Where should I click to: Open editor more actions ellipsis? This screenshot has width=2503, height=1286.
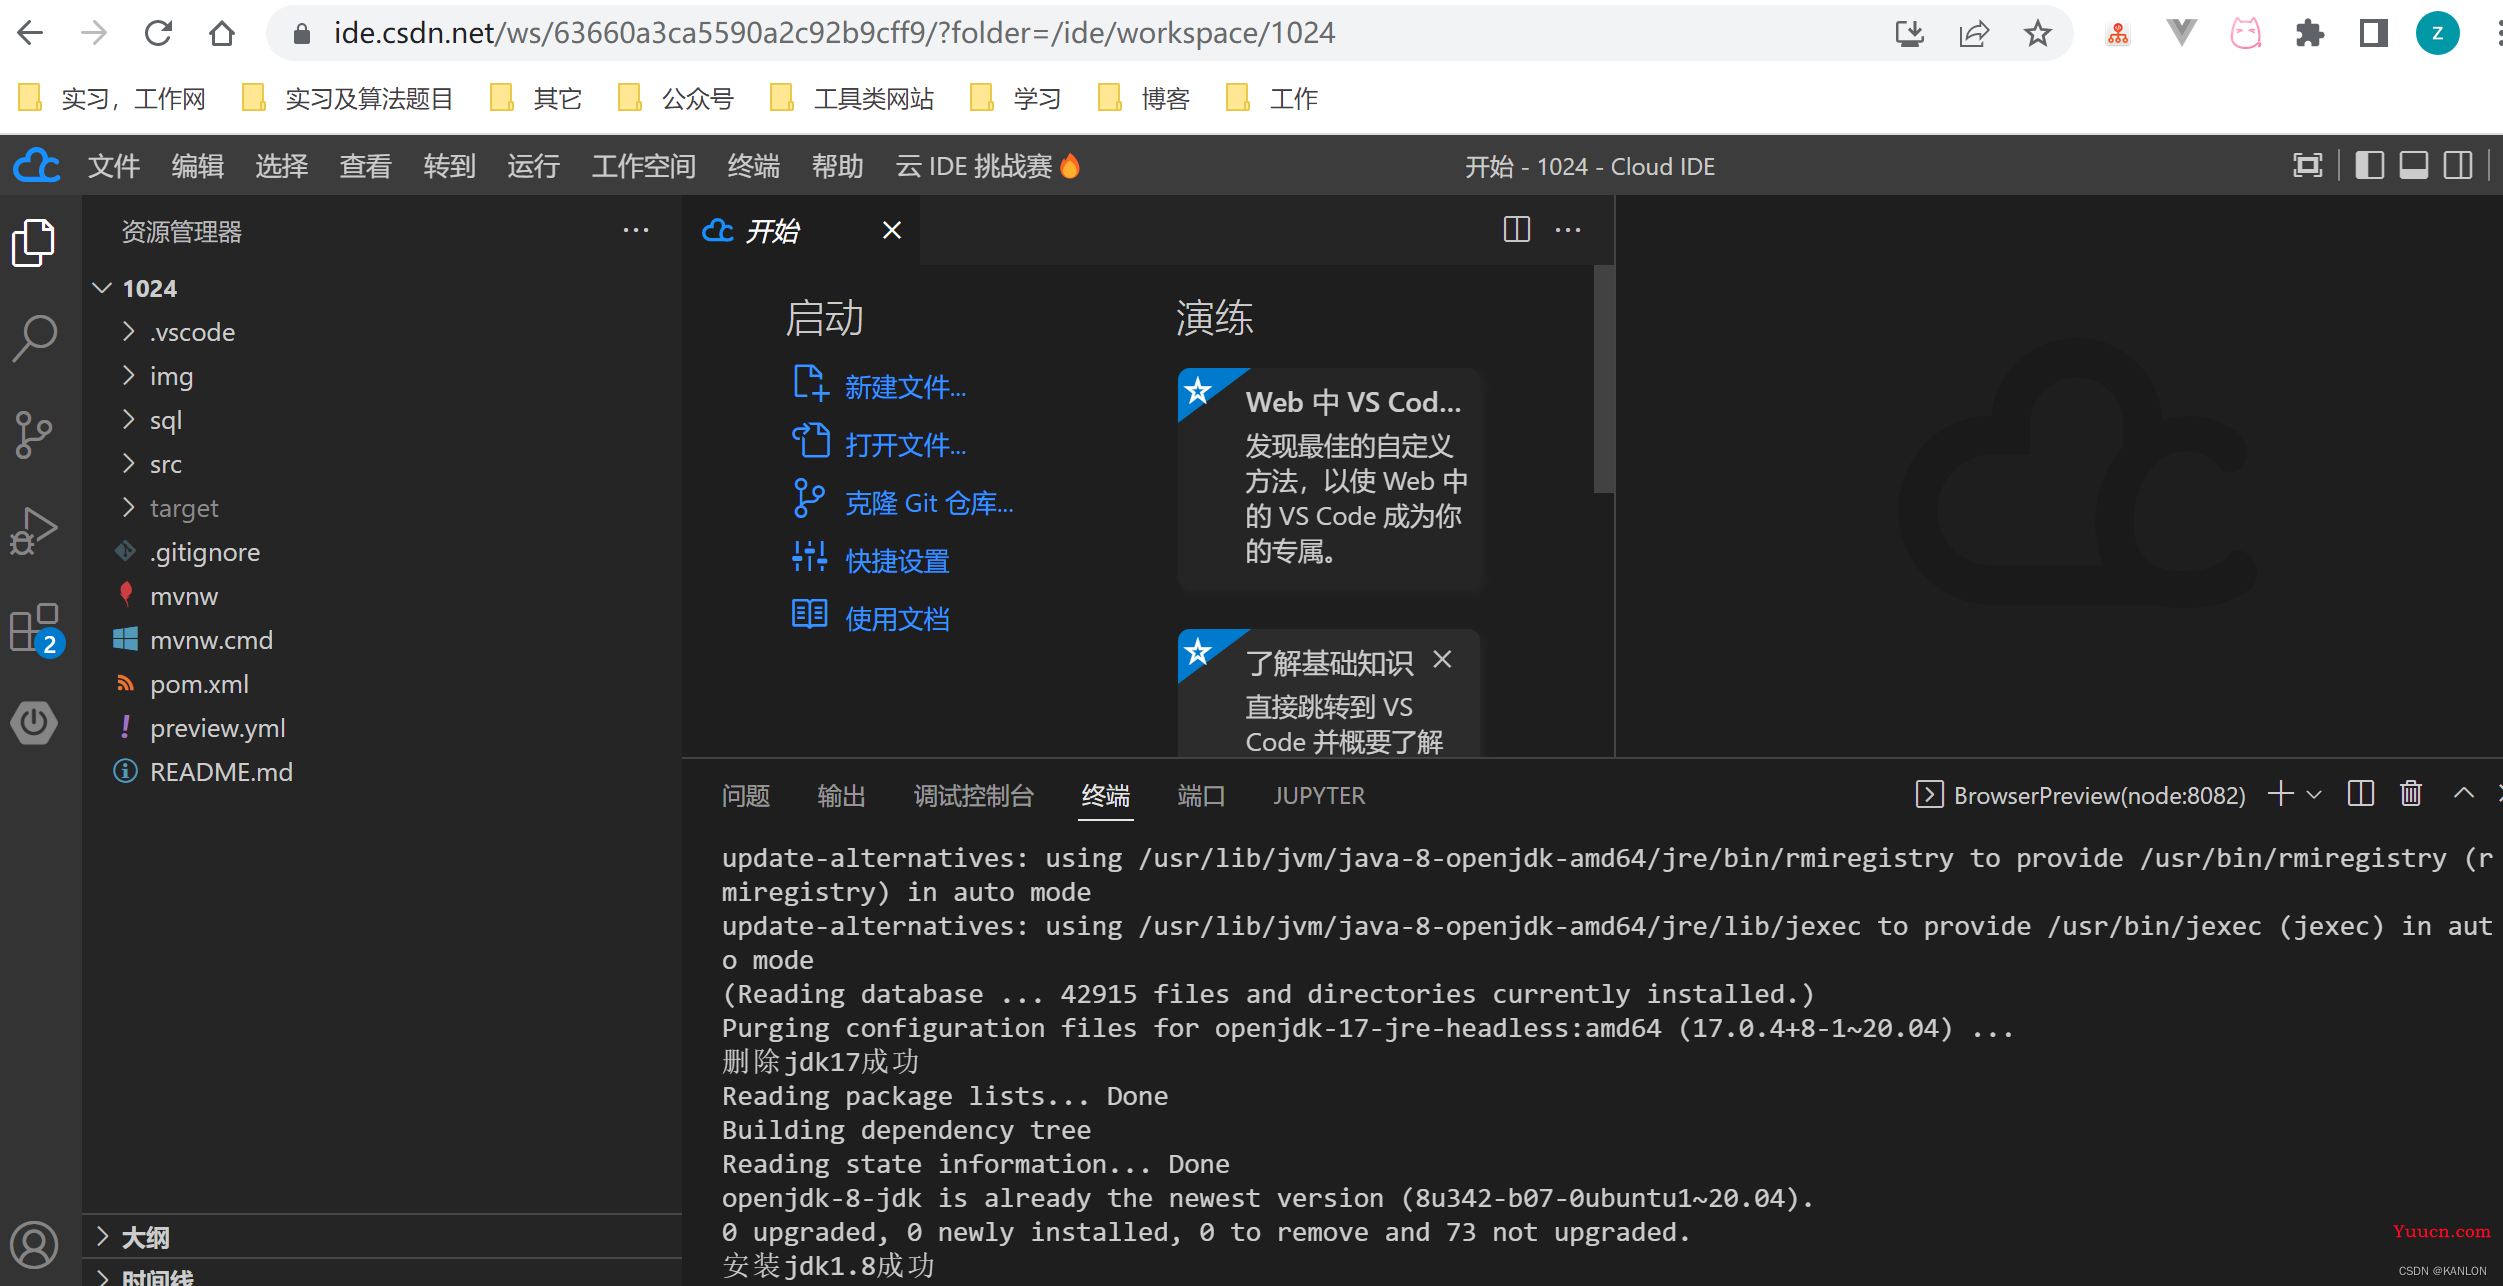pyautogui.click(x=1568, y=230)
